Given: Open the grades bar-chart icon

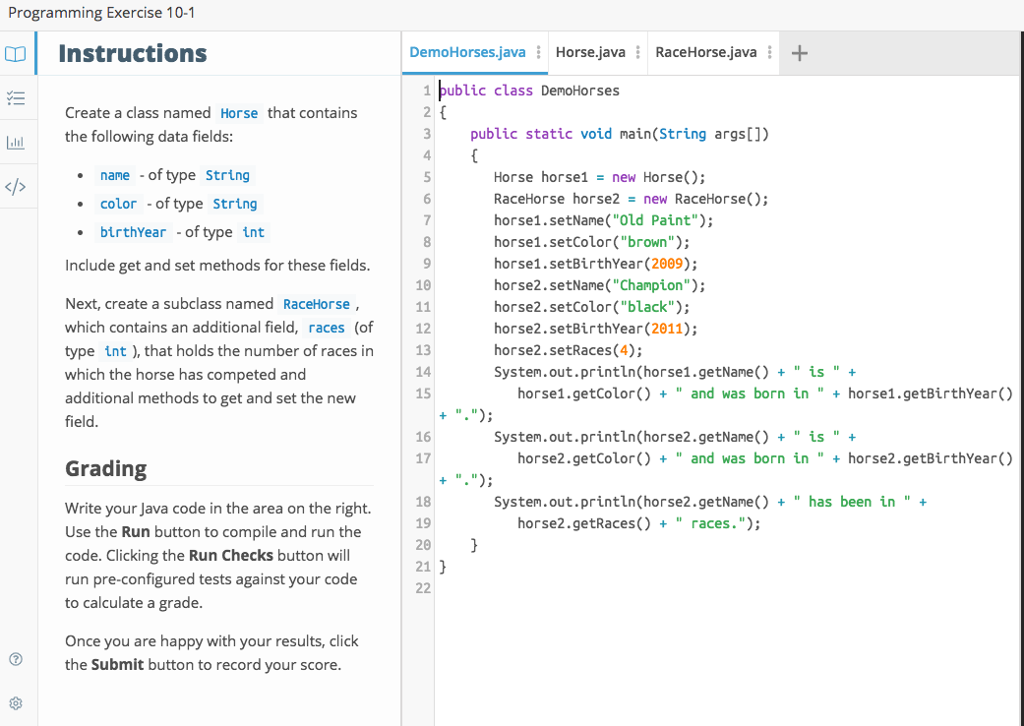Looking at the screenshot, I should (x=15, y=142).
